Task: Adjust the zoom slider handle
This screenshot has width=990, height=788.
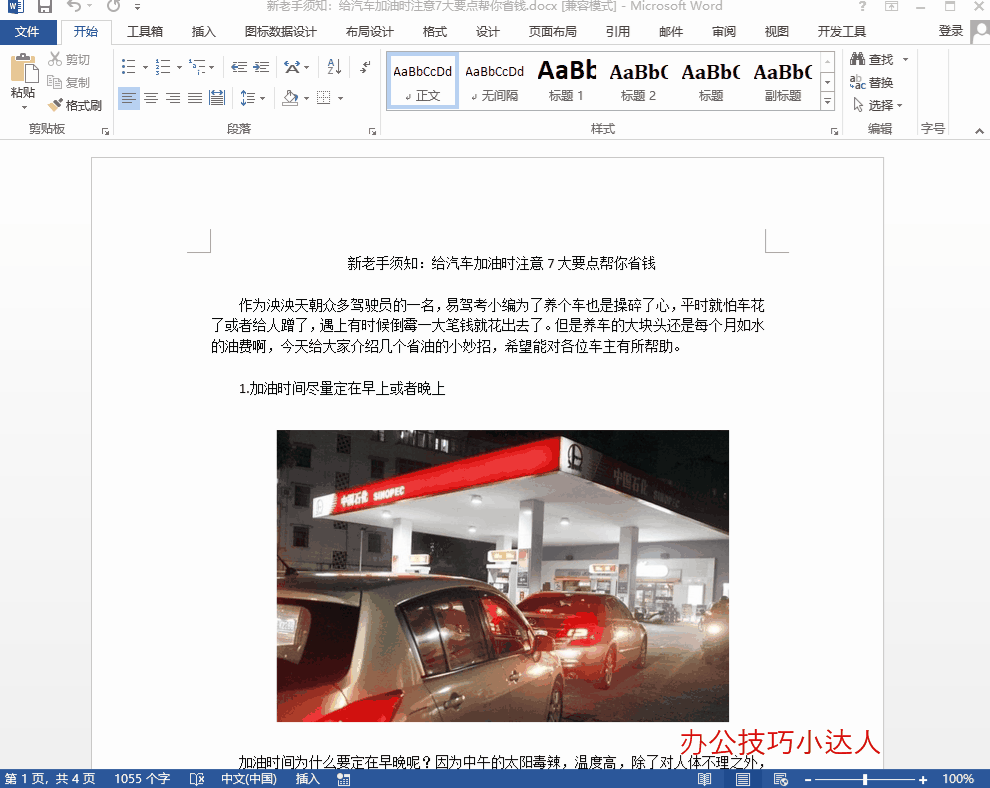Action: 865,780
